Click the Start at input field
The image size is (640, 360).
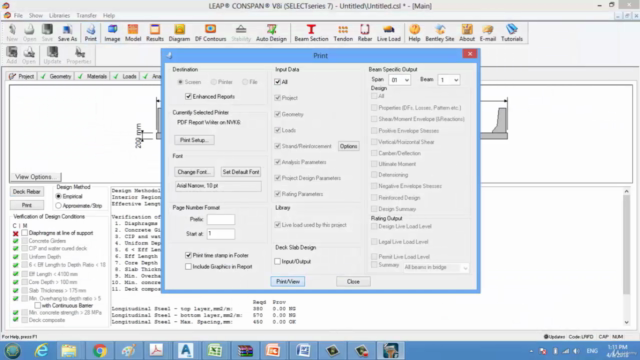click(221, 234)
